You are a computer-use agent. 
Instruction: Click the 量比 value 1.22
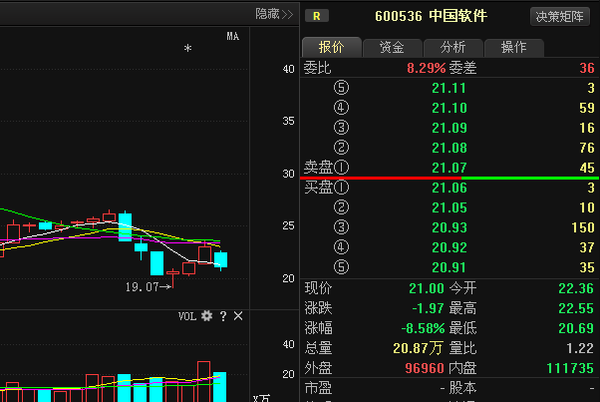click(x=580, y=348)
